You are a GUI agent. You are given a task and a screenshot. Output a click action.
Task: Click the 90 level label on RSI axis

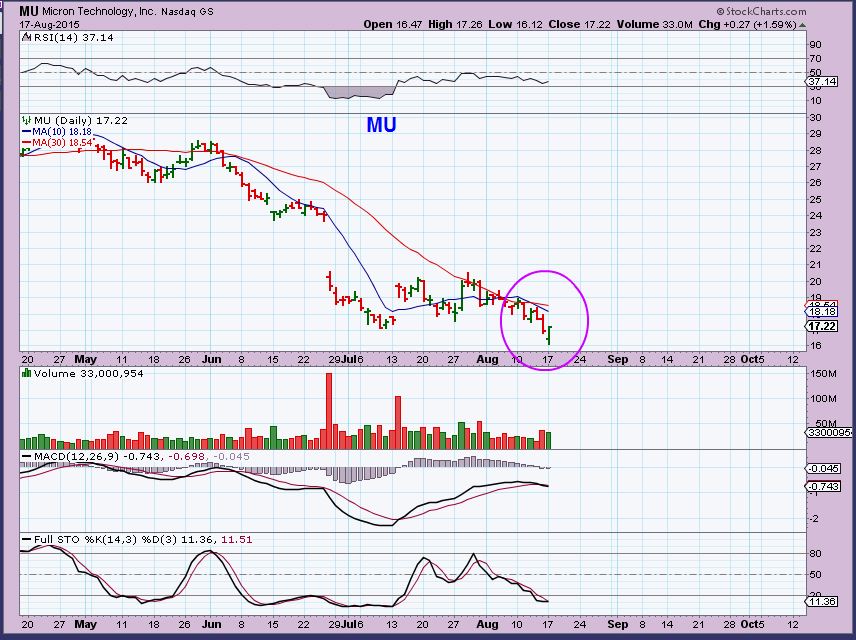point(816,45)
